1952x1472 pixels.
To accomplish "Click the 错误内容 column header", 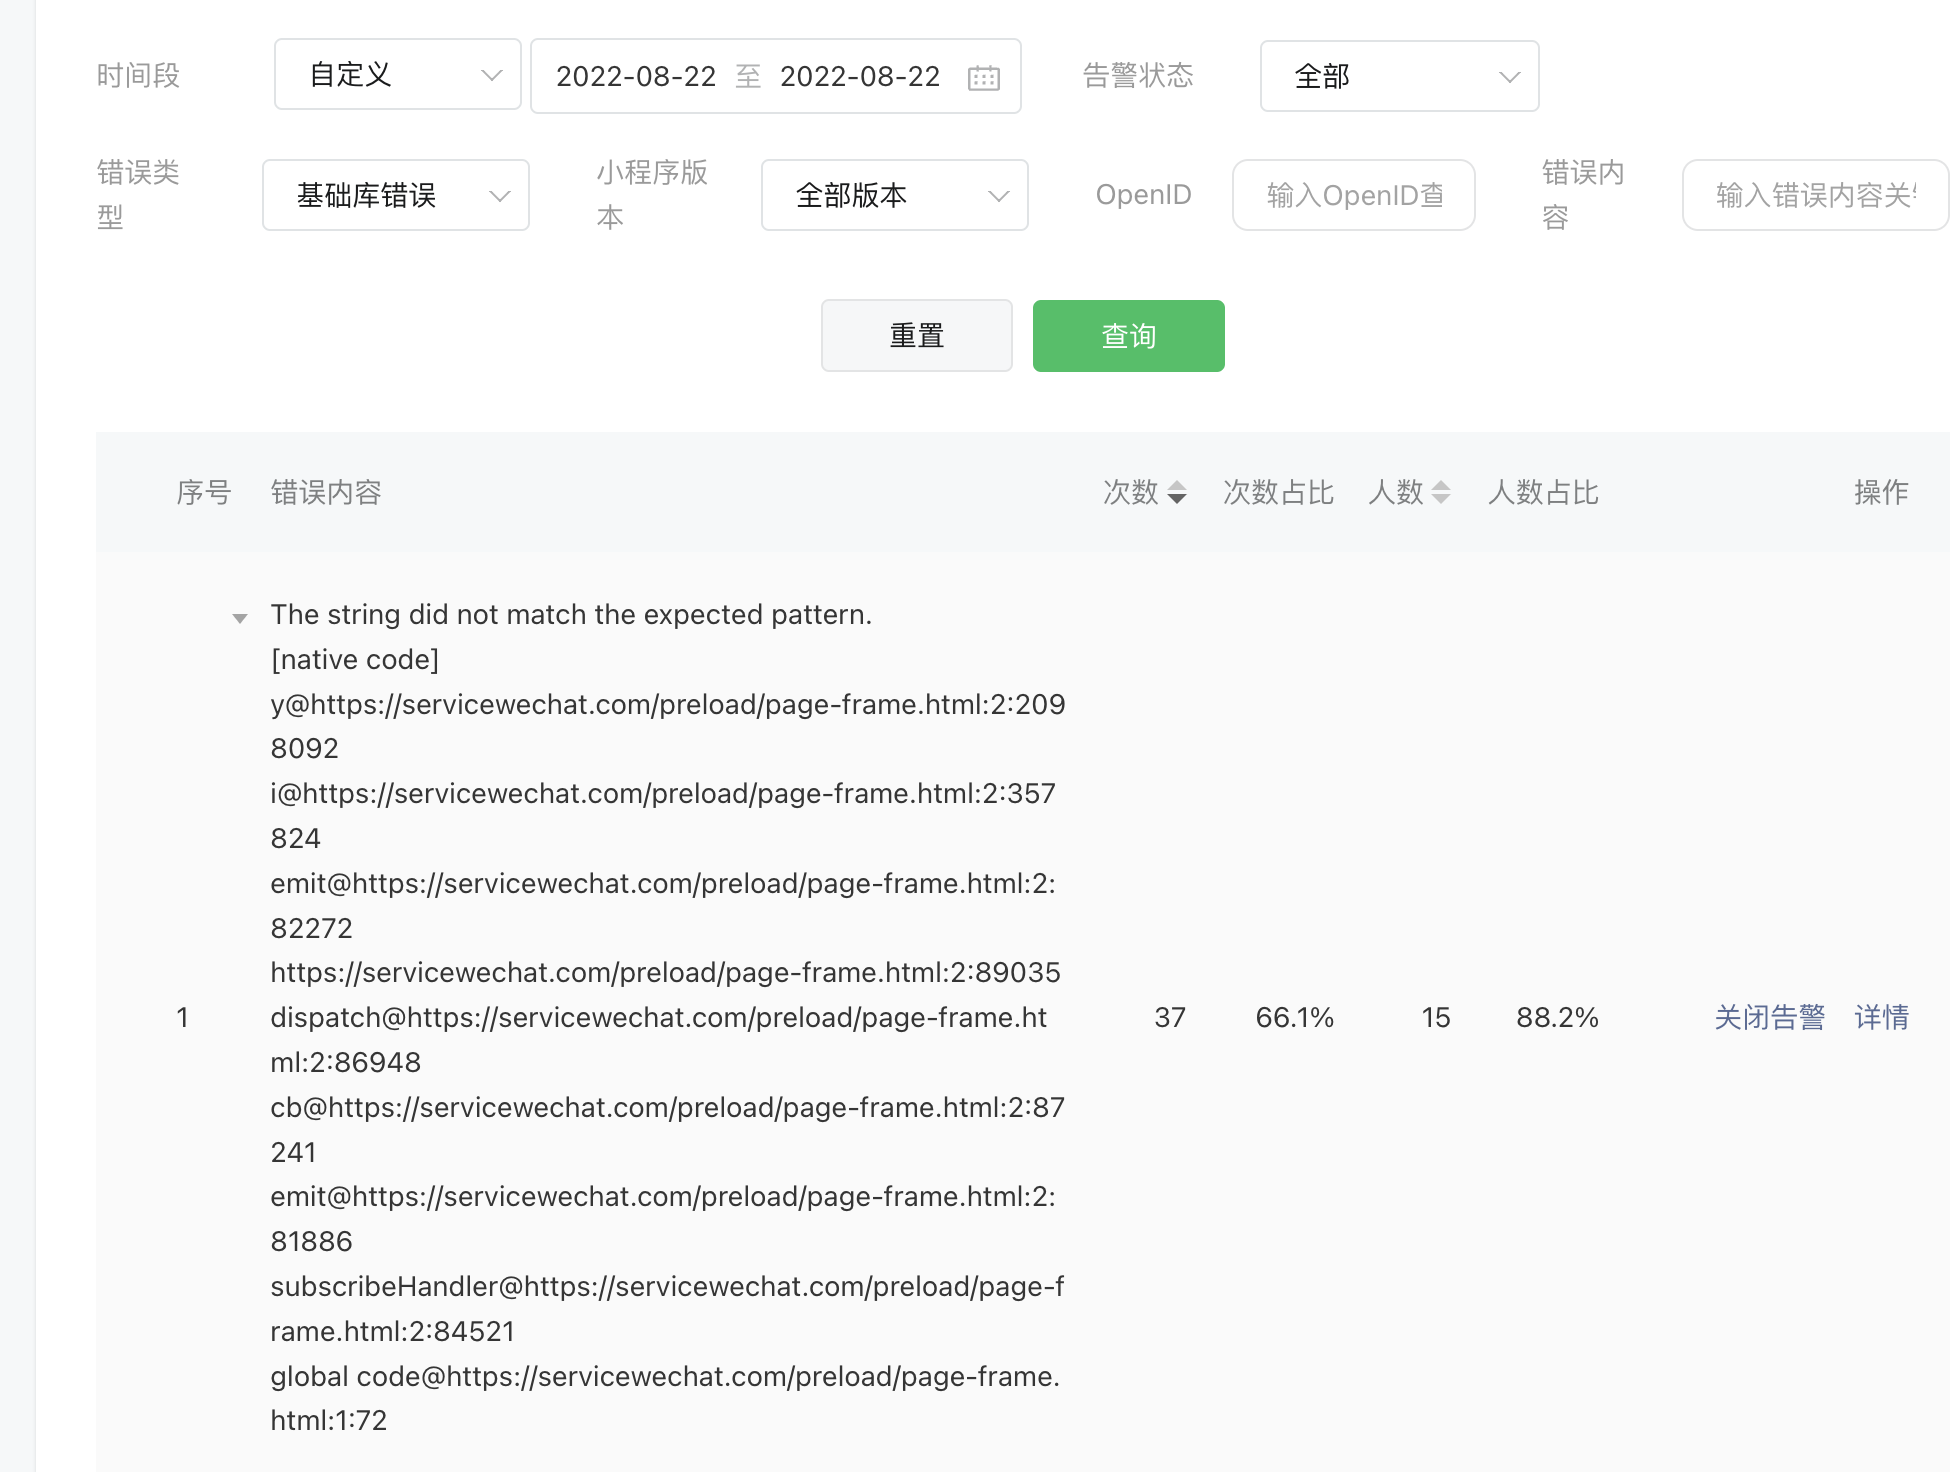I will (x=326, y=492).
